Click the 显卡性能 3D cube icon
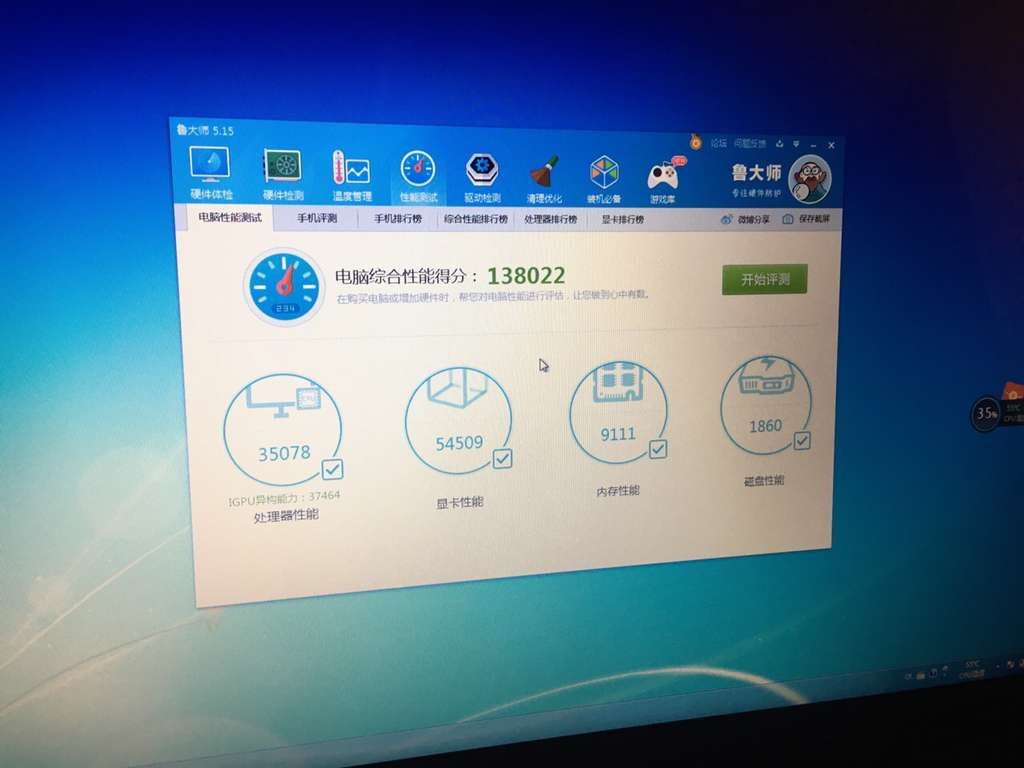This screenshot has height=768, width=1024. (458, 387)
